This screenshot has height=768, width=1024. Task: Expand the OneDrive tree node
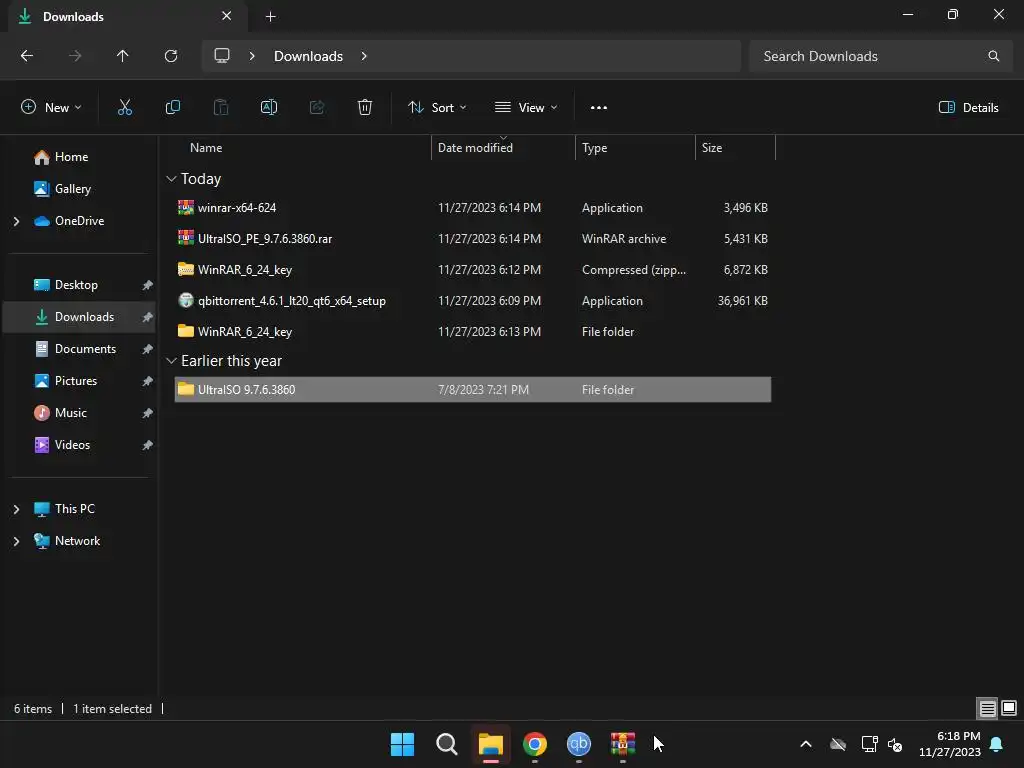click(x=16, y=221)
